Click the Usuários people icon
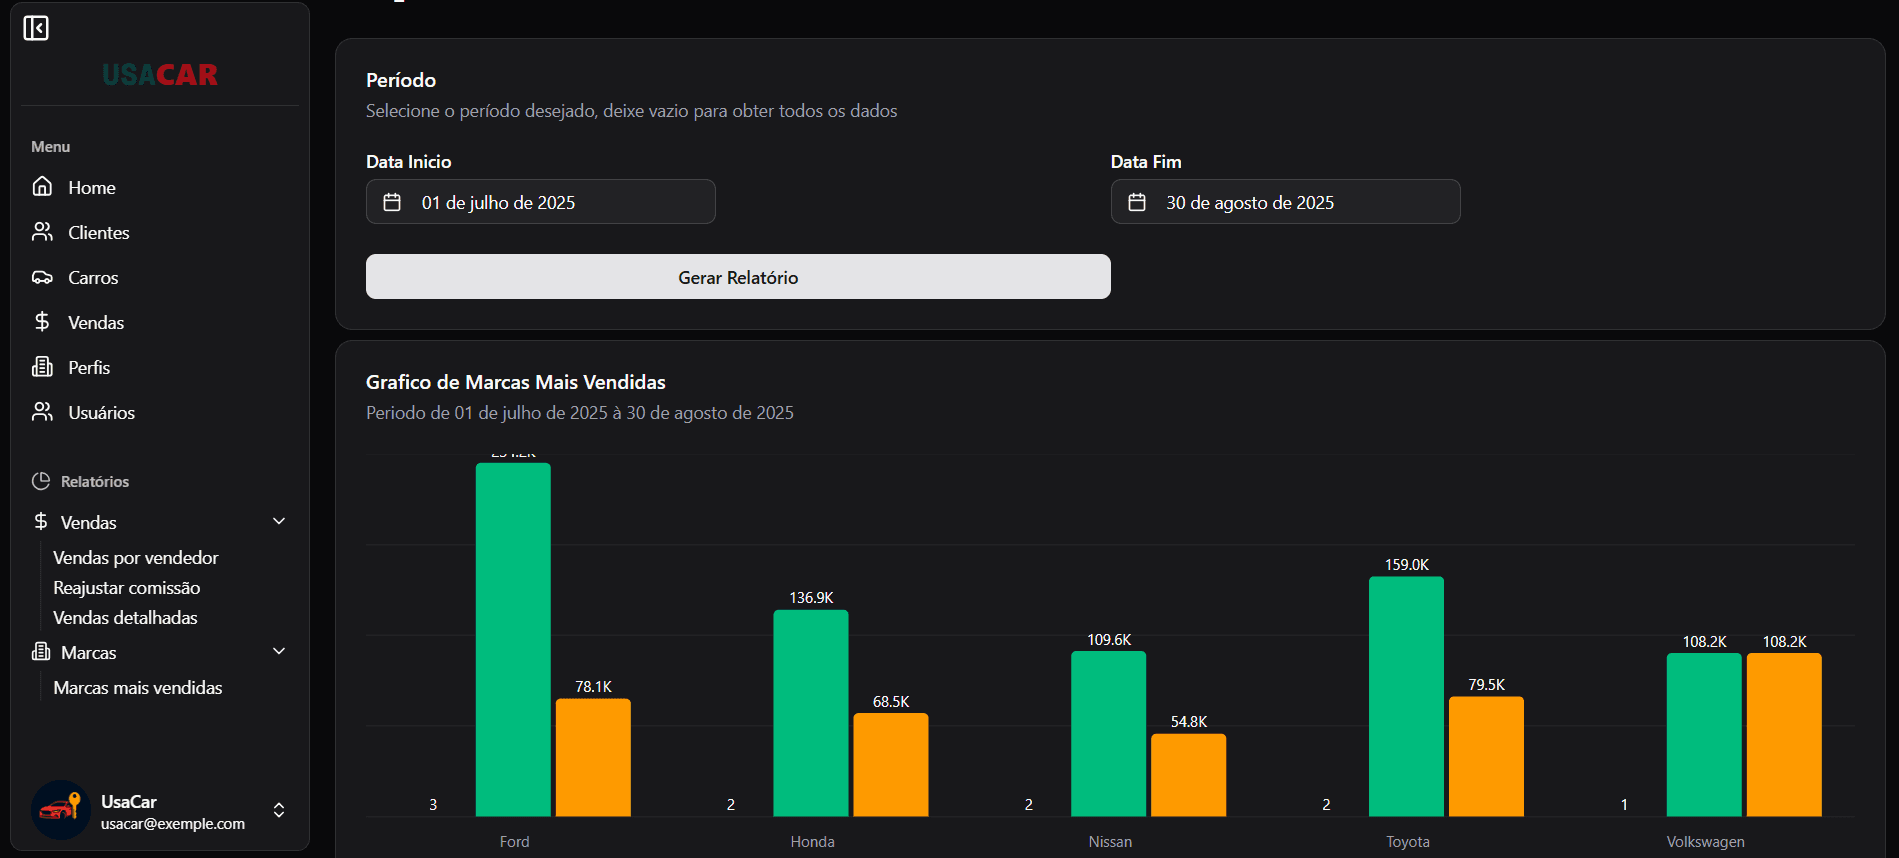This screenshot has height=858, width=1899. (x=42, y=412)
